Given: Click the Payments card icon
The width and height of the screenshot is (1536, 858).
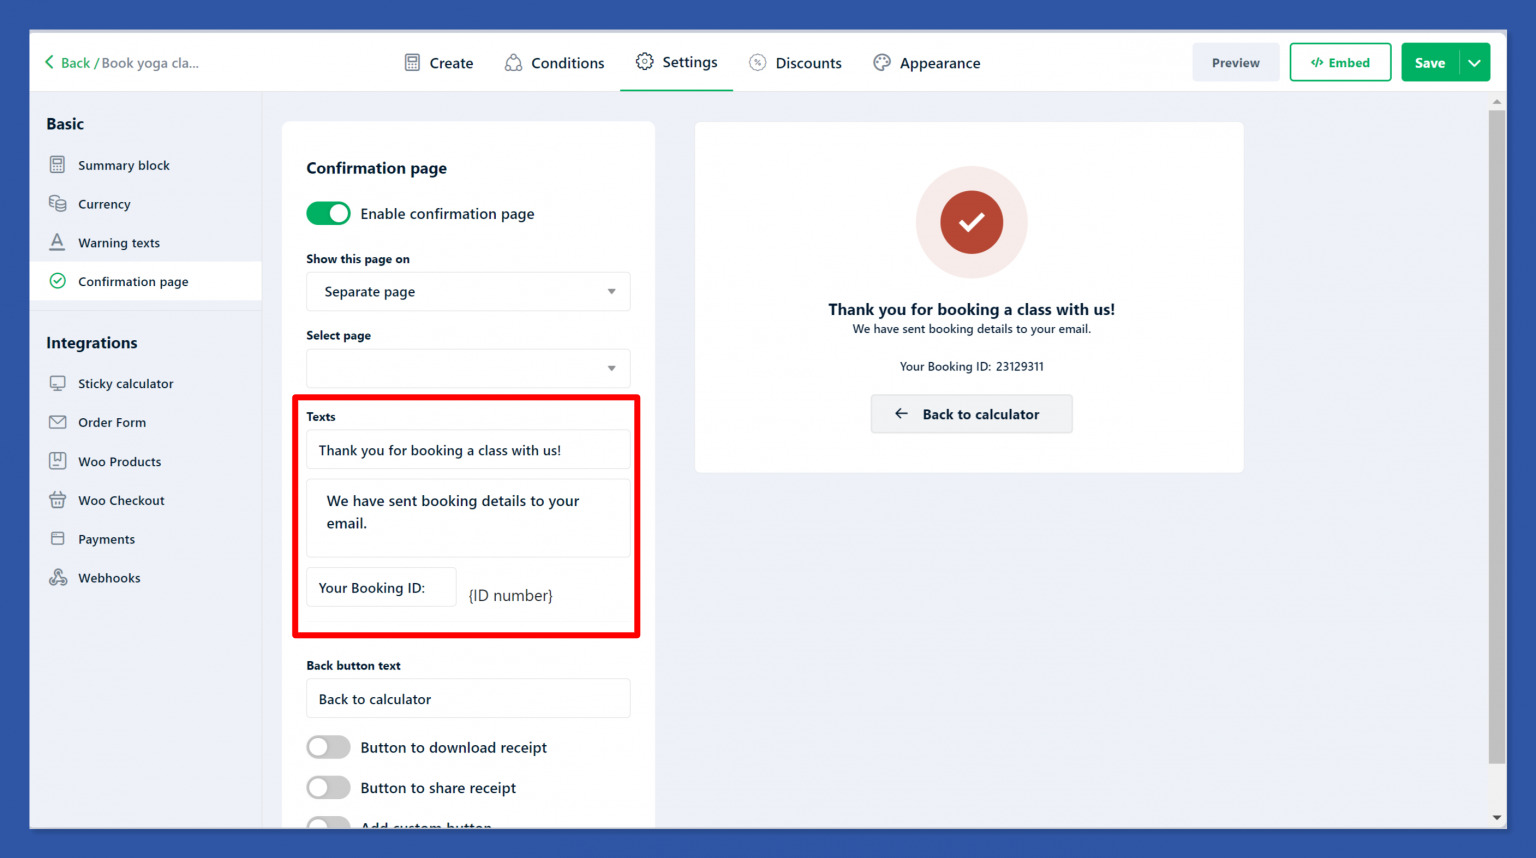Looking at the screenshot, I should (58, 539).
